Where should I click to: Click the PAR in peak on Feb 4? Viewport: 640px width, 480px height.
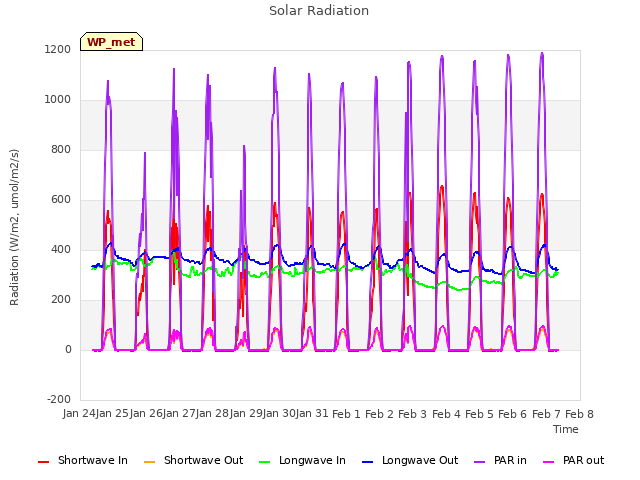[x=442, y=57]
